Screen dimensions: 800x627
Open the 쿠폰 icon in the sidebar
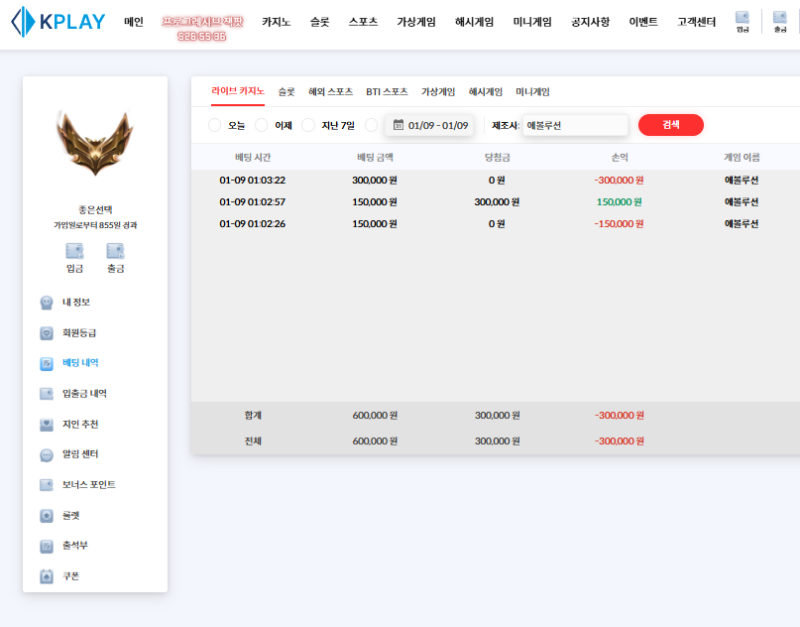click(46, 577)
